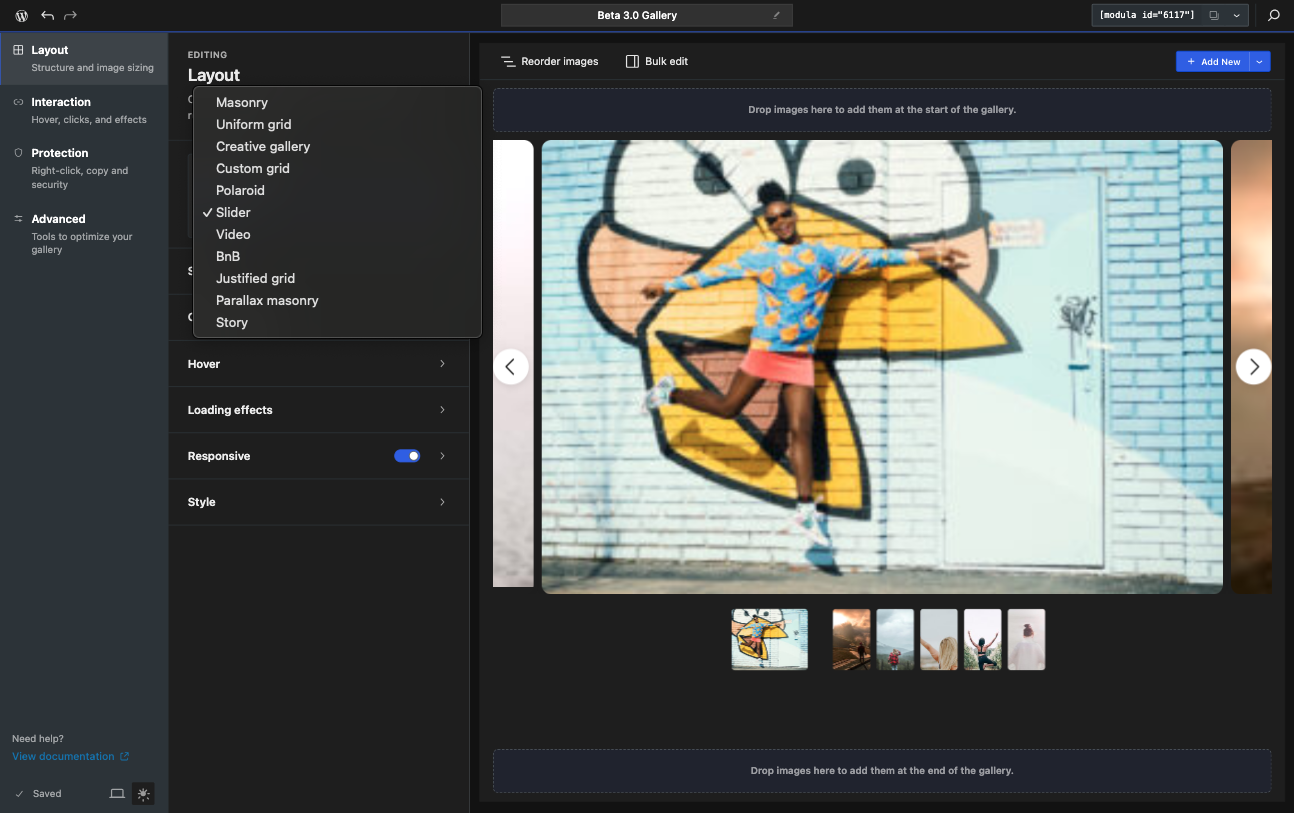
Task: Click the WordPress logo icon
Action: tap(21, 16)
